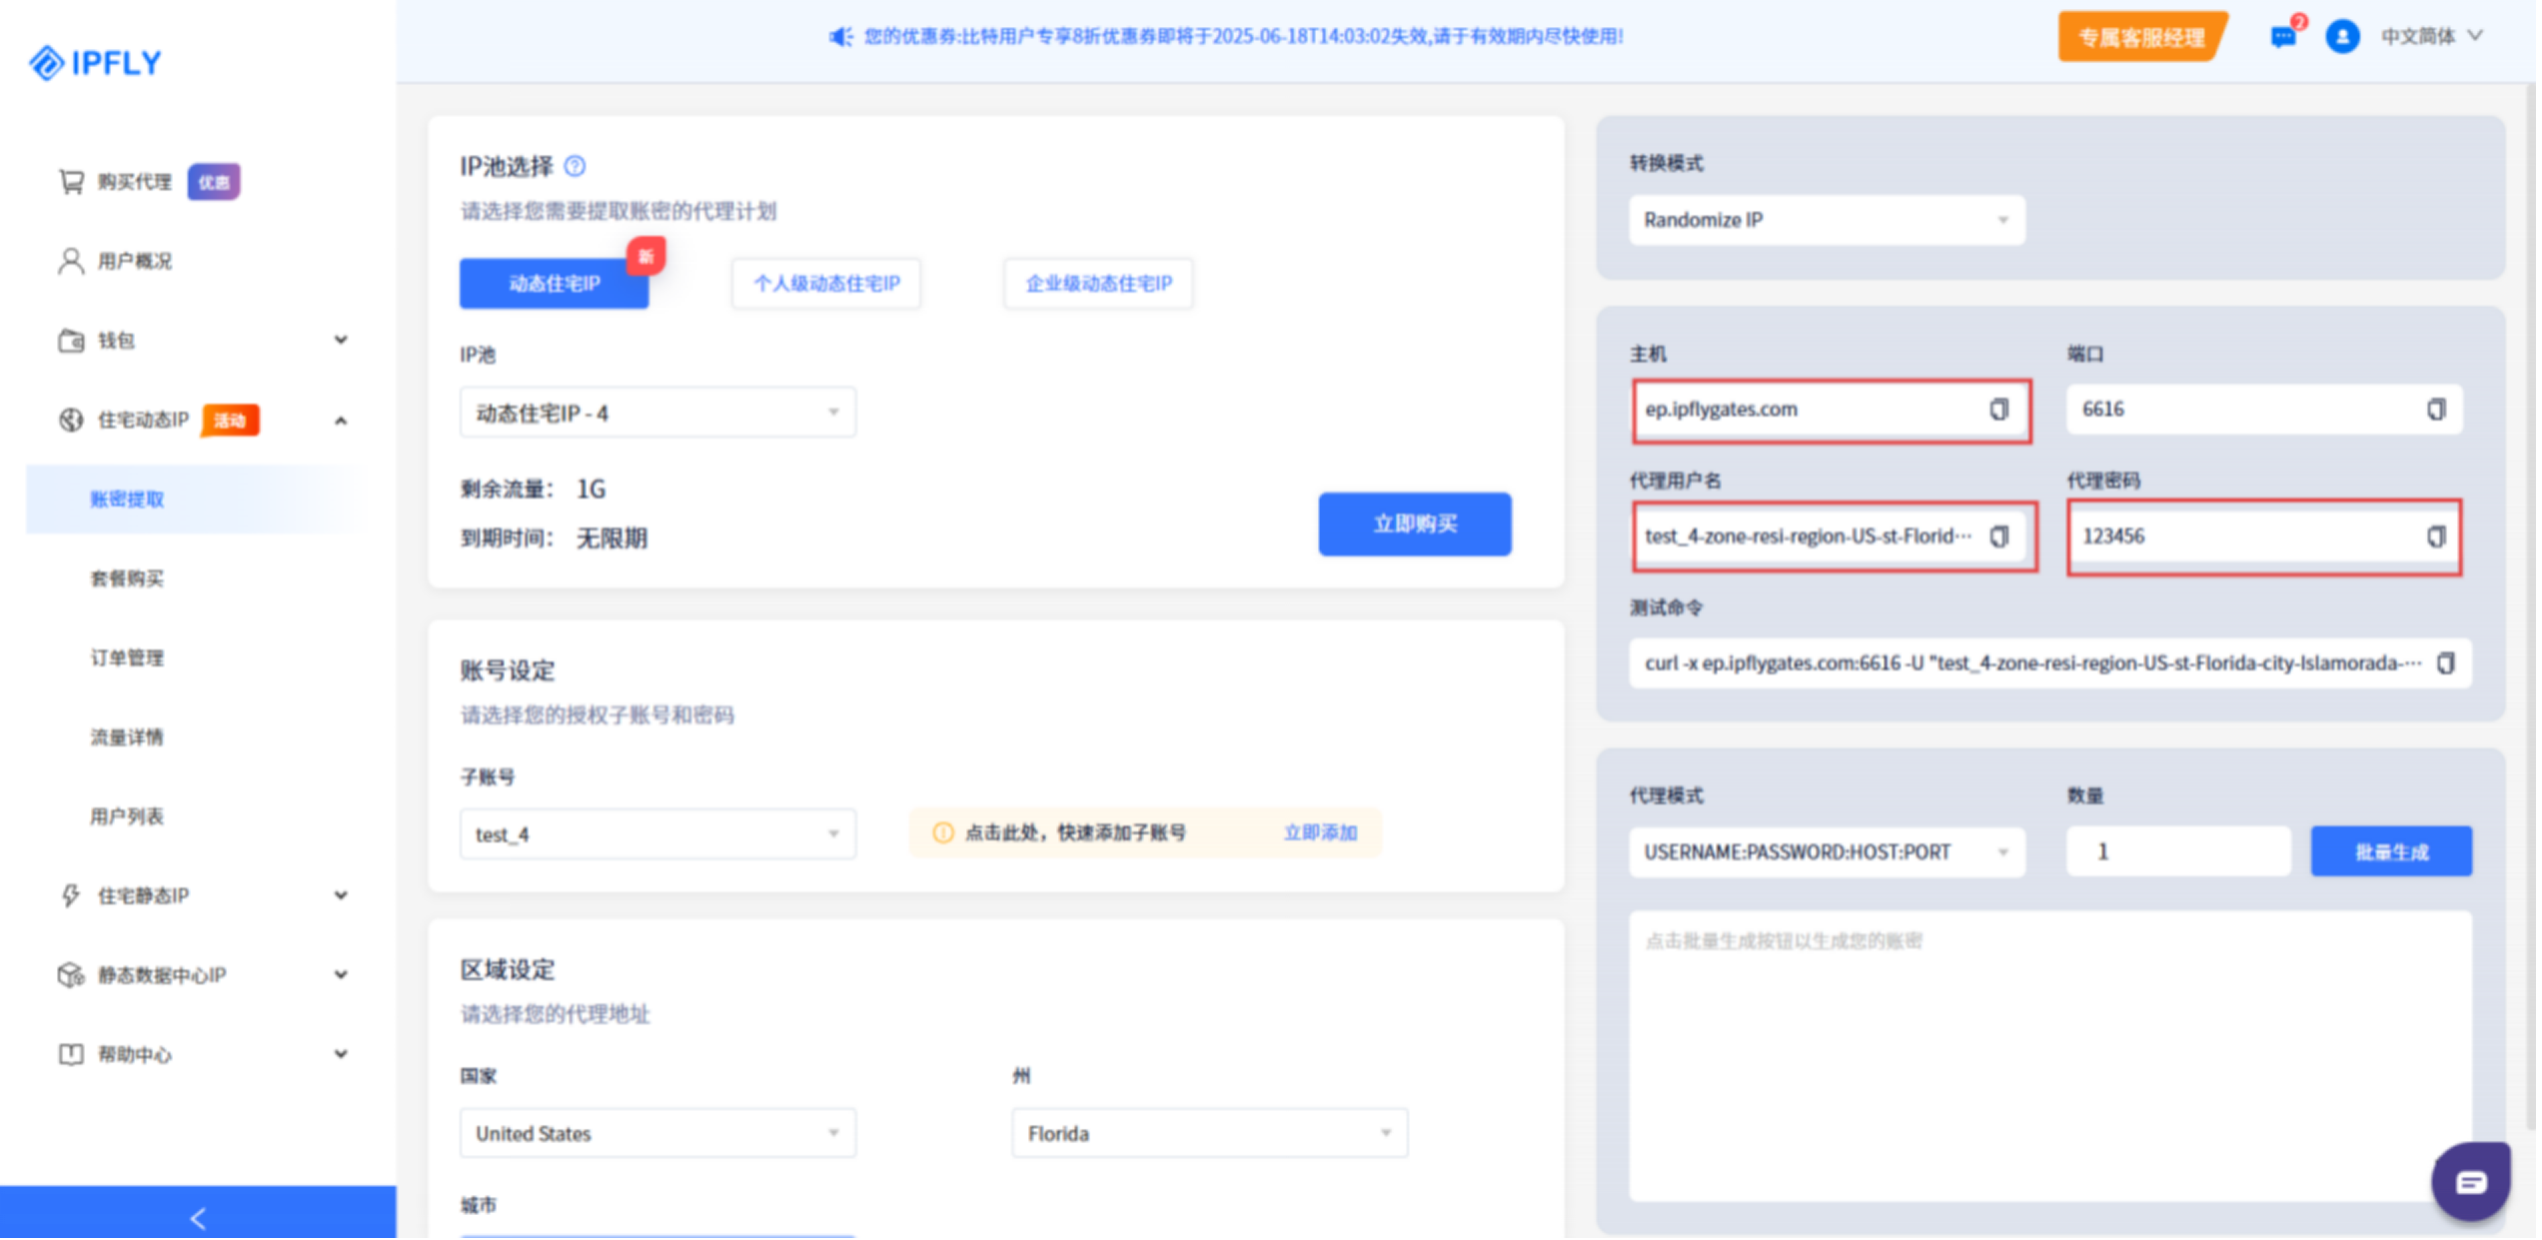The image size is (2542, 1240).
Task: Open the 用户列表 menu item
Action: point(128,818)
